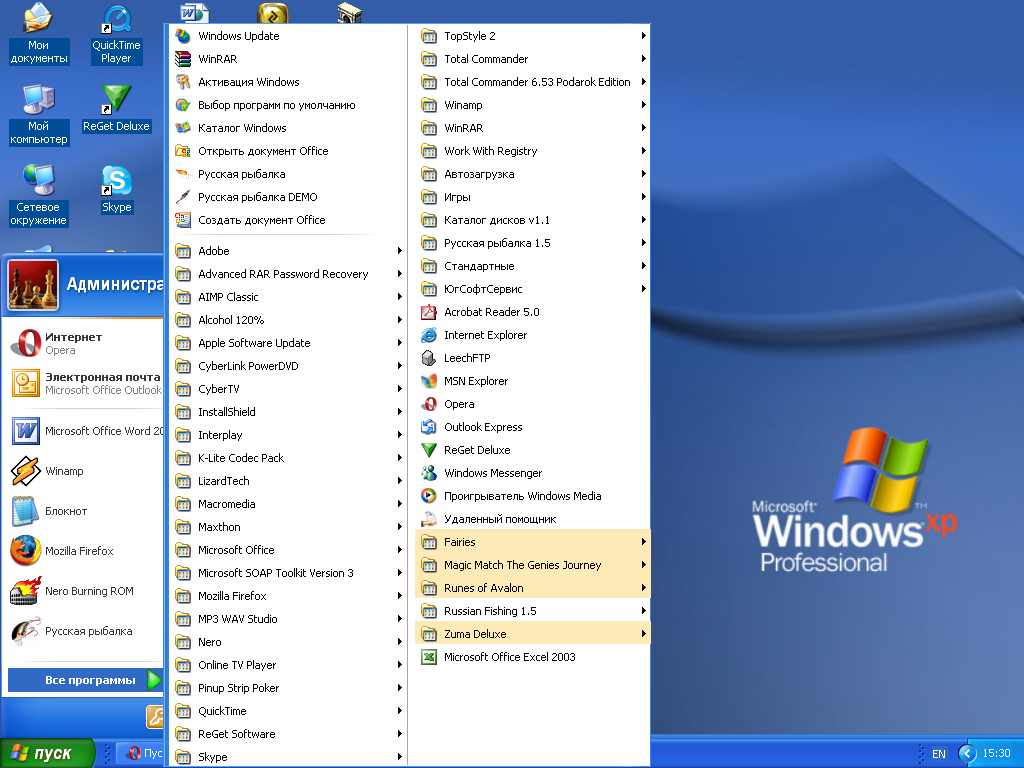Click the Удаленный помощник icon
This screenshot has width=1024, height=768.
pyautogui.click(x=428, y=519)
